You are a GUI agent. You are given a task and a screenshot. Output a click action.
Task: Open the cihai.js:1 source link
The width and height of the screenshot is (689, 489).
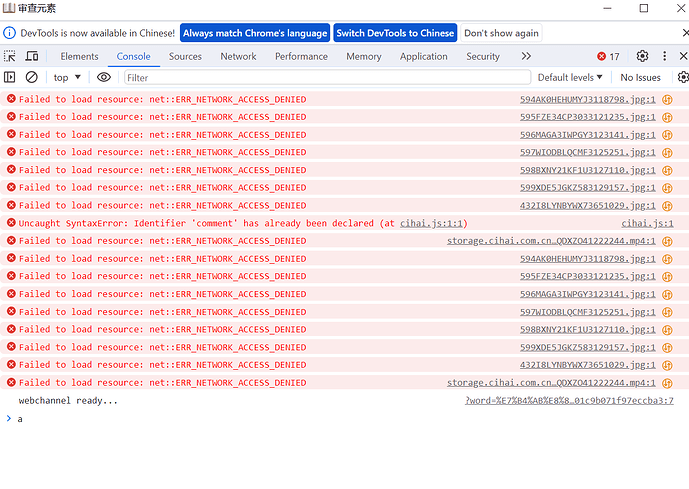tap(647, 223)
